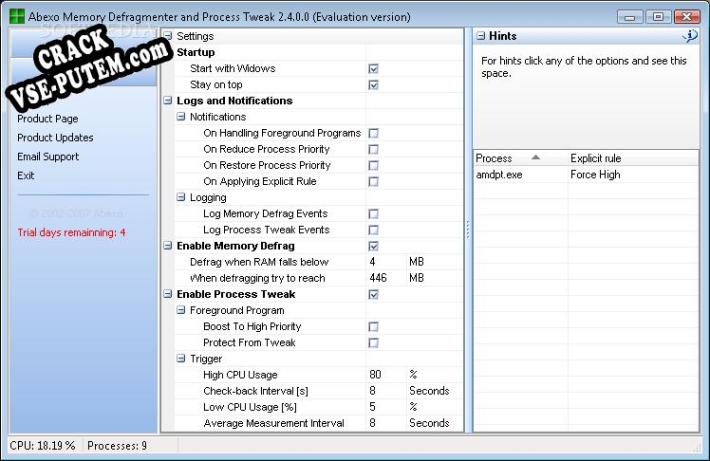Click the Trial days remaining text

click(x=72, y=233)
